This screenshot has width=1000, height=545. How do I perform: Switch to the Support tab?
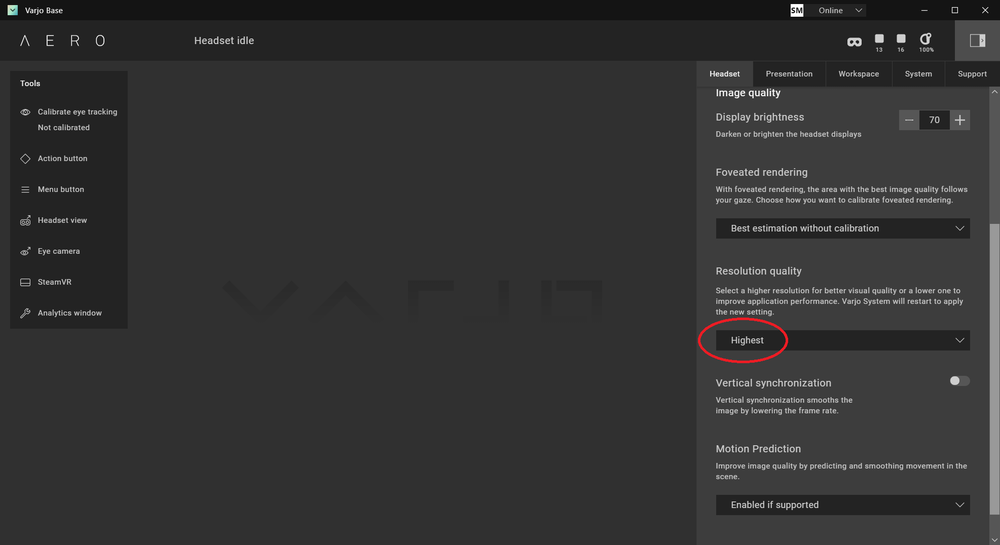click(972, 74)
